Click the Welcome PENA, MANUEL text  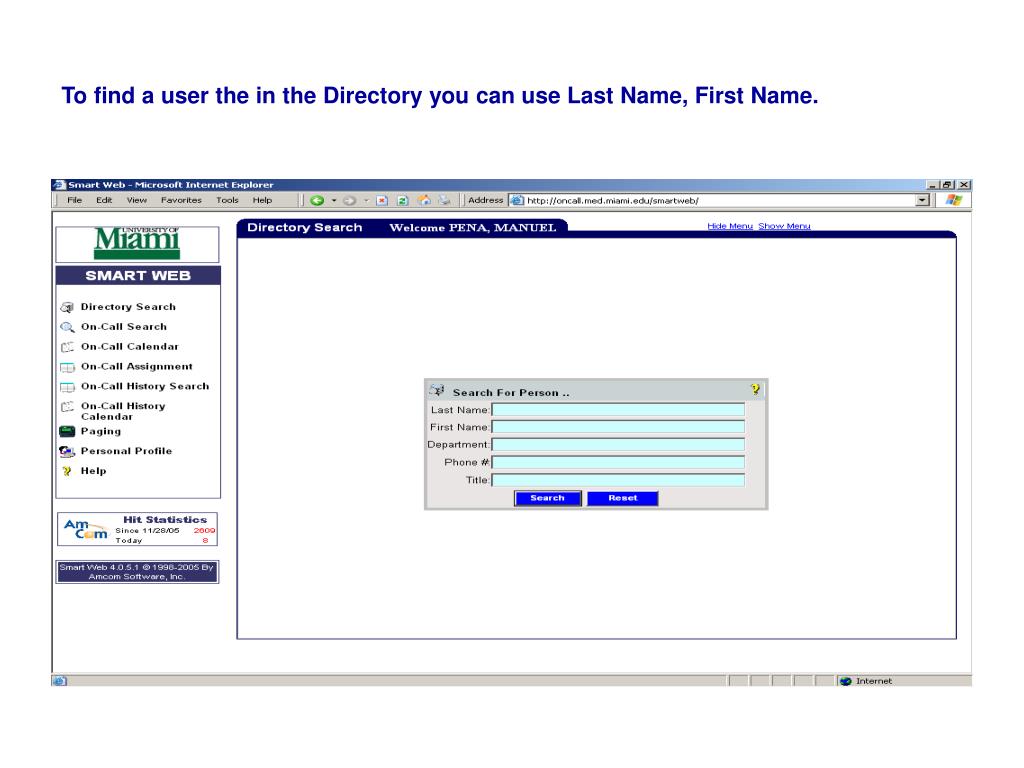pyautogui.click(x=473, y=227)
